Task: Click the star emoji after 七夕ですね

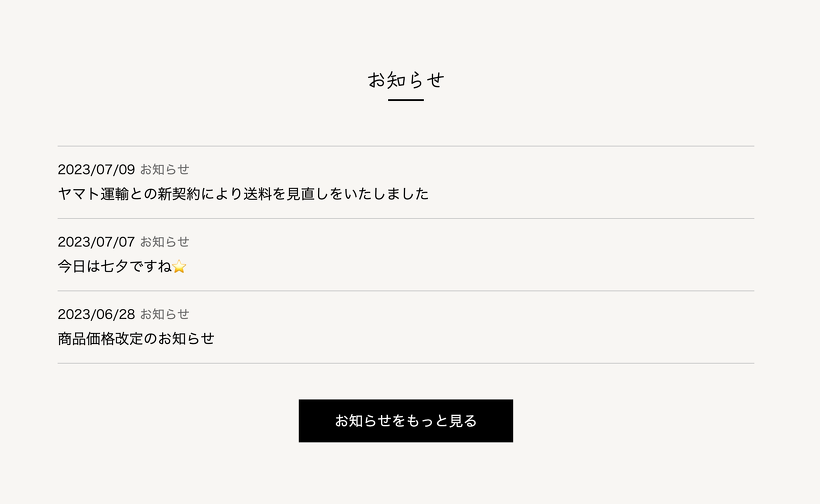Action: 180,267
